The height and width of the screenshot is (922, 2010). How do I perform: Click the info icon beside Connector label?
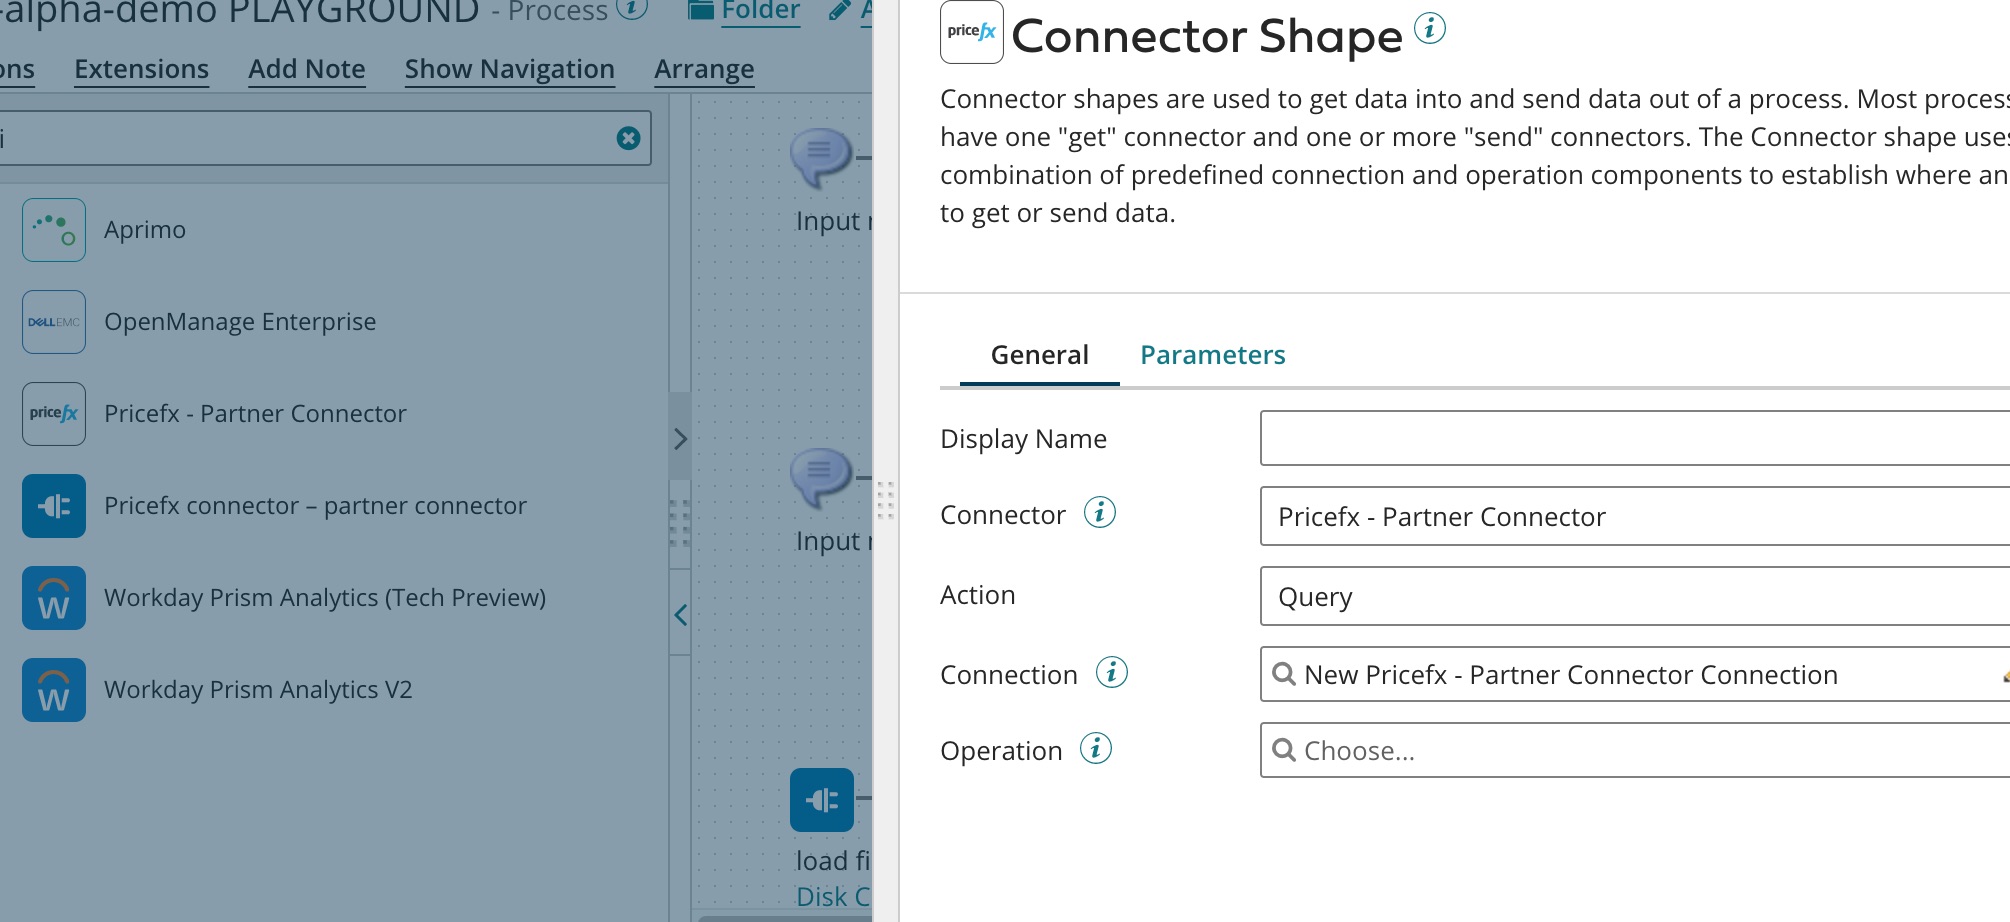1100,513
